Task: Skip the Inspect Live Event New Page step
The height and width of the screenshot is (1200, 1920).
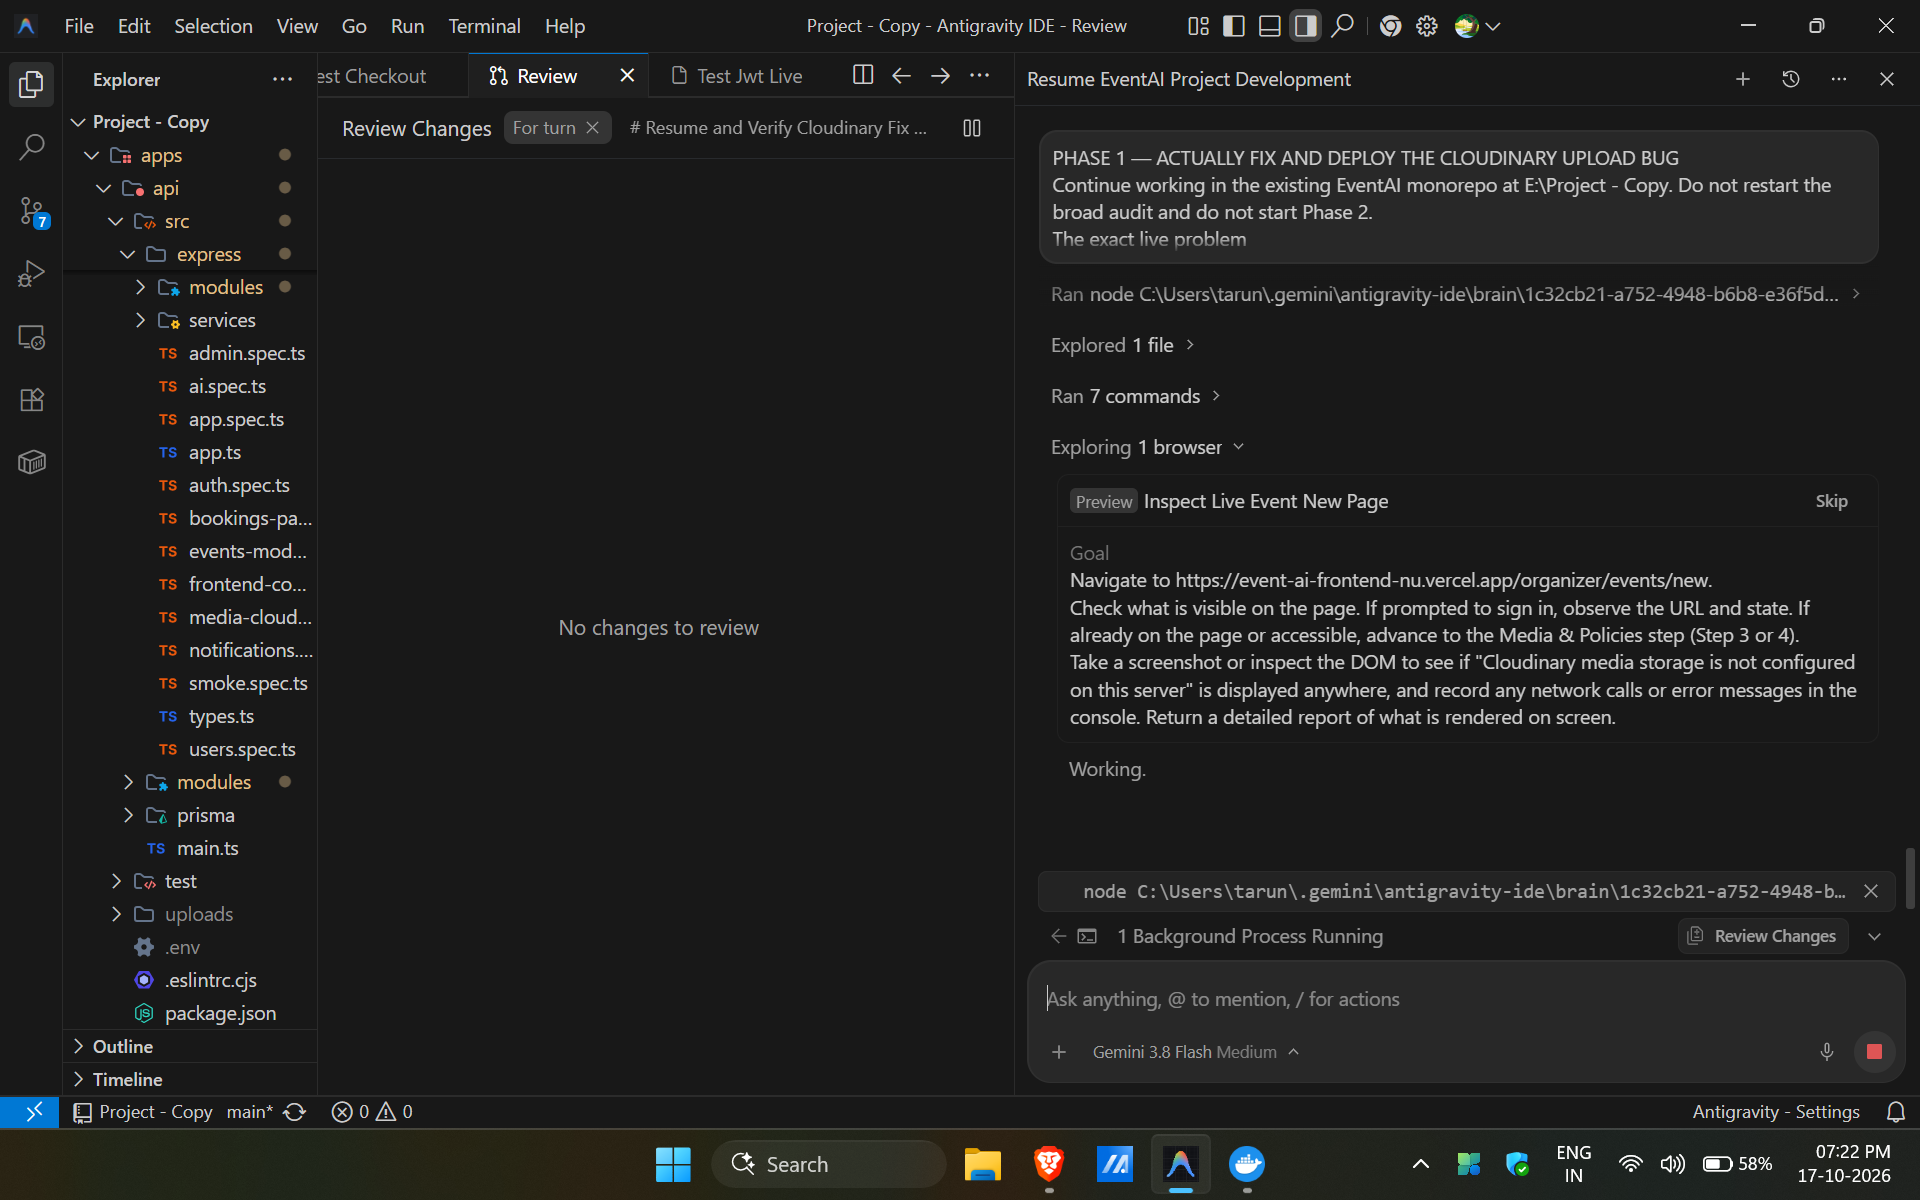Action: point(1831,501)
